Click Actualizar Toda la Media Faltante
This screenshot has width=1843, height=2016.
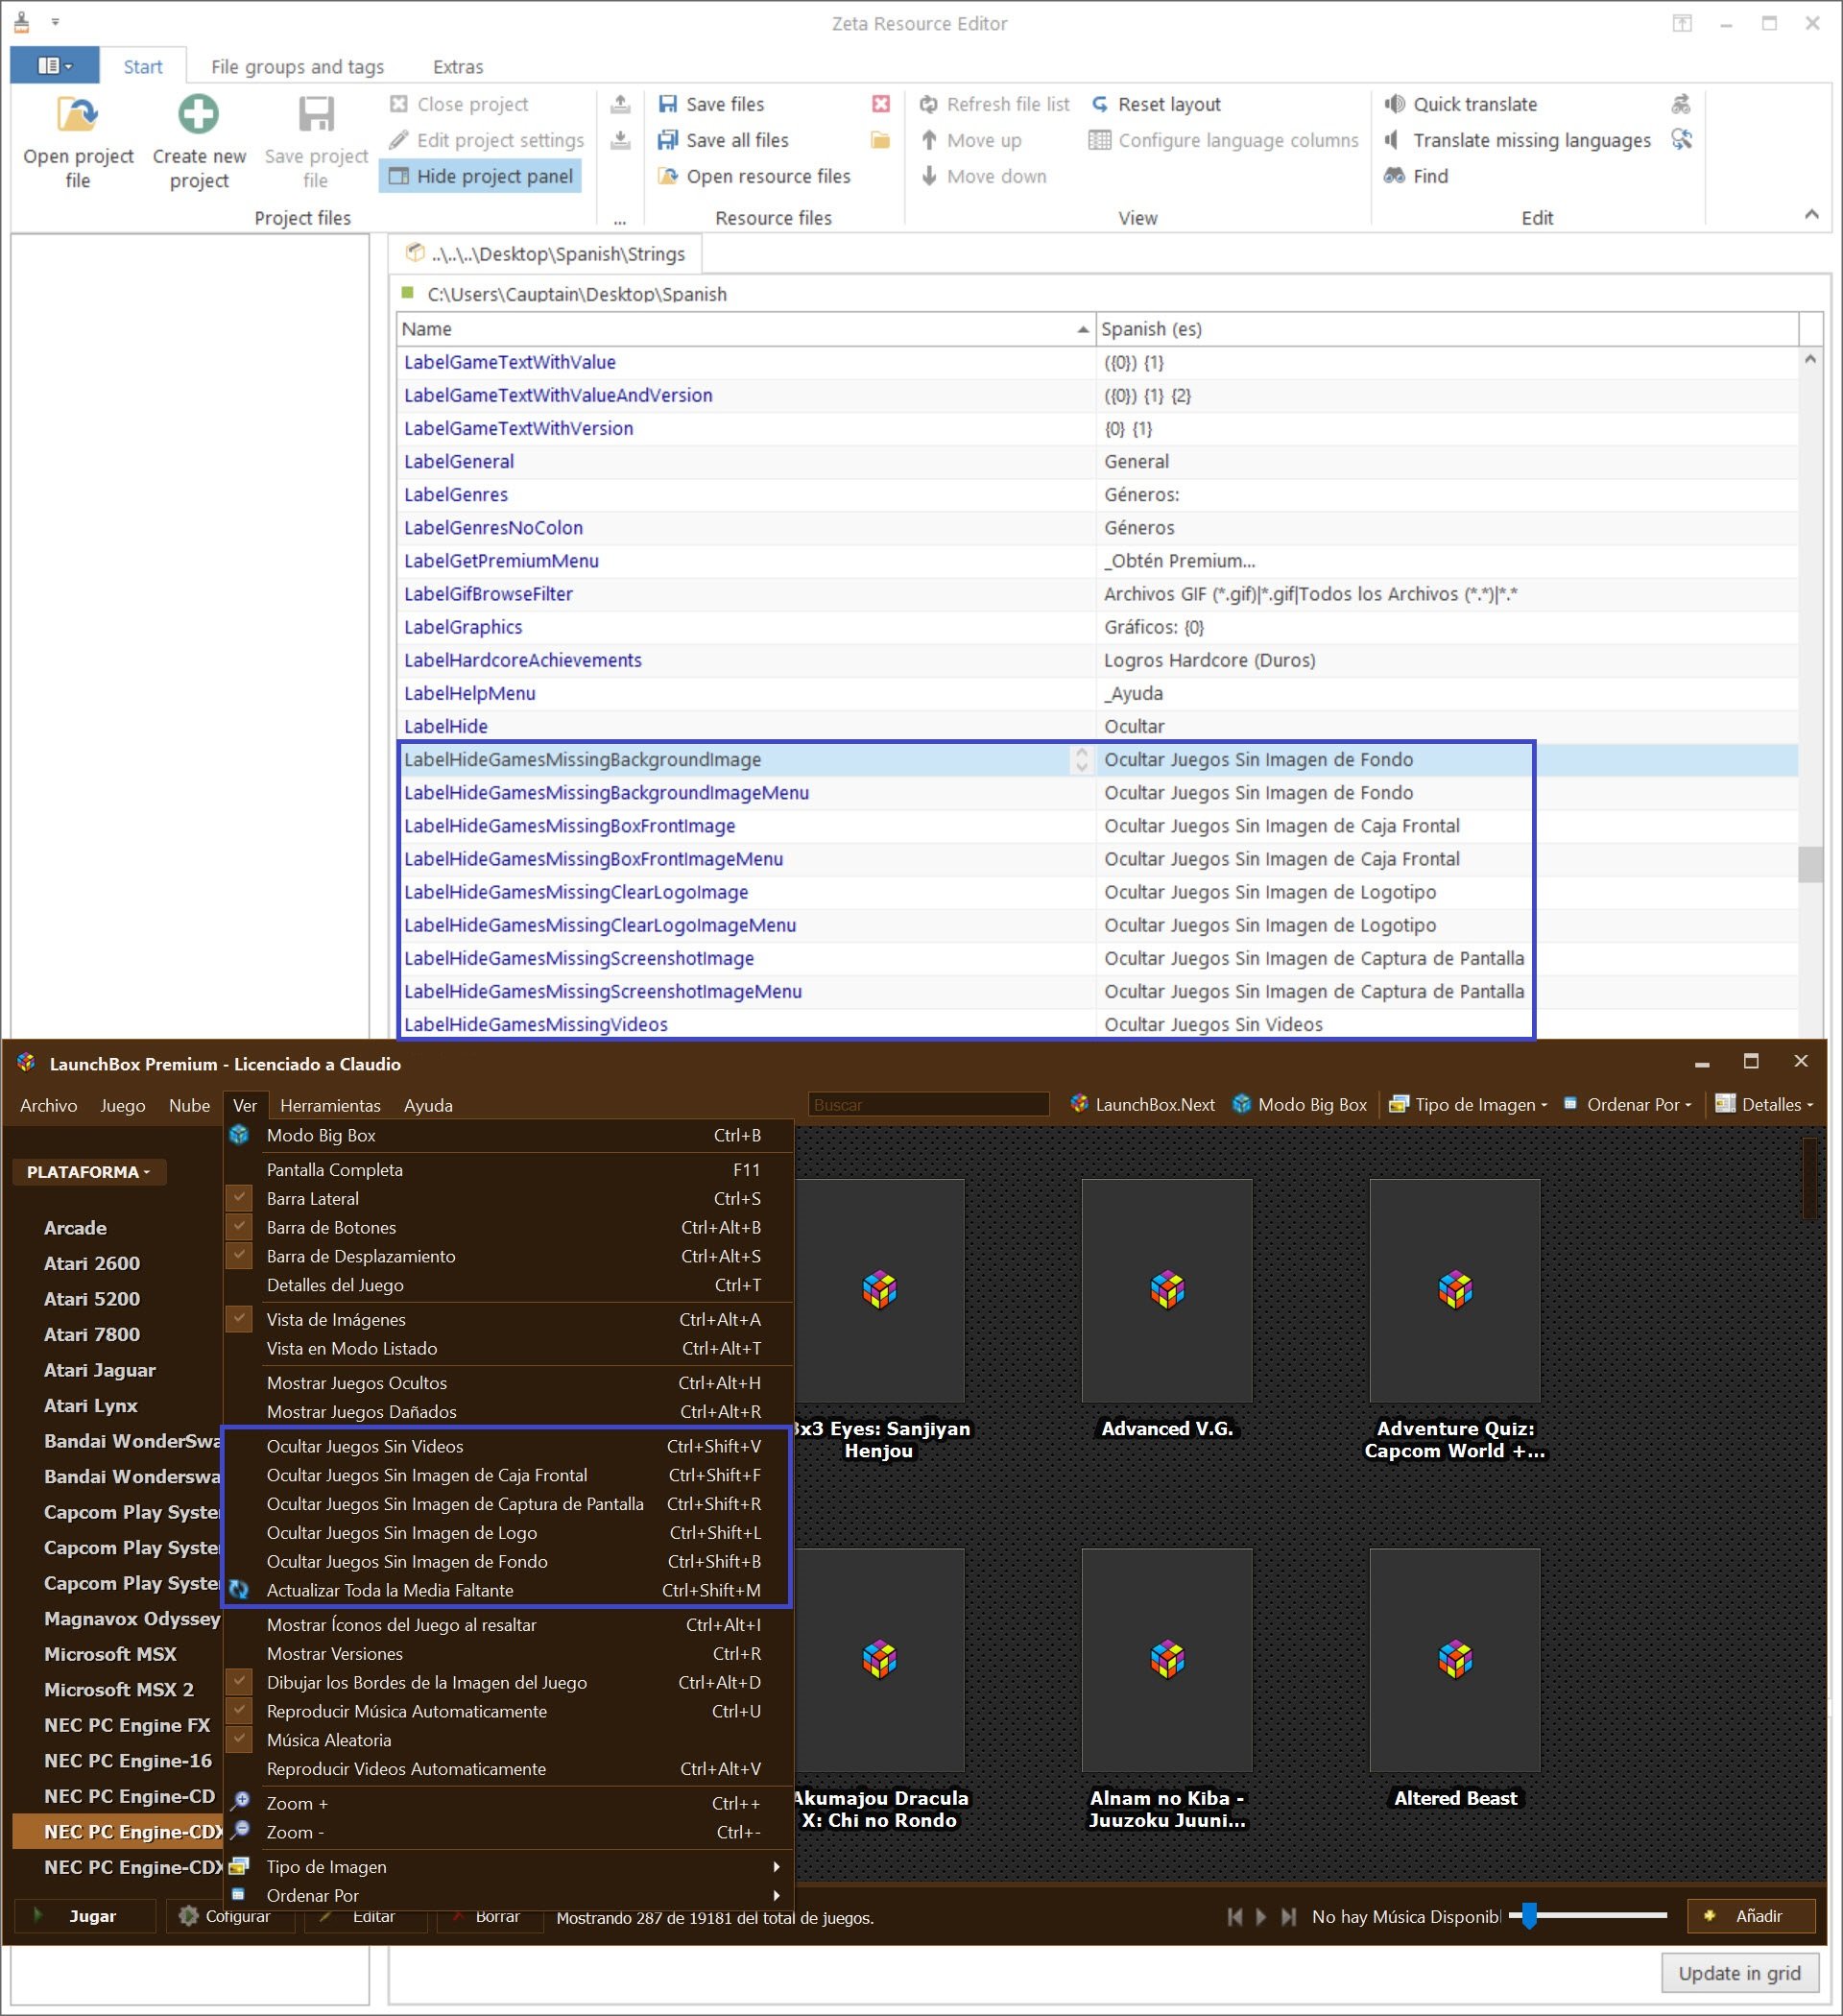pos(508,1590)
